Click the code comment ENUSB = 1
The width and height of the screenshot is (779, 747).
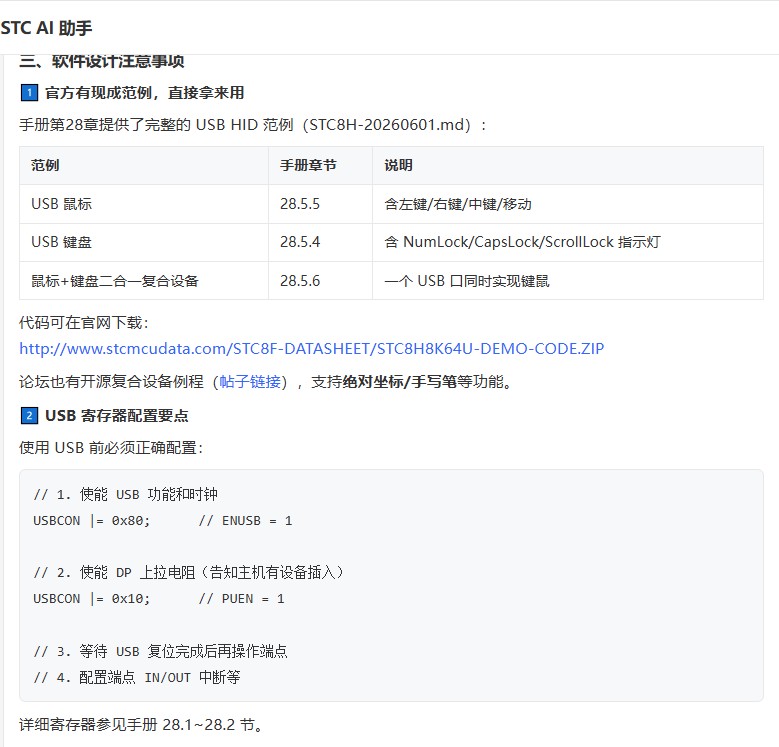245,521
